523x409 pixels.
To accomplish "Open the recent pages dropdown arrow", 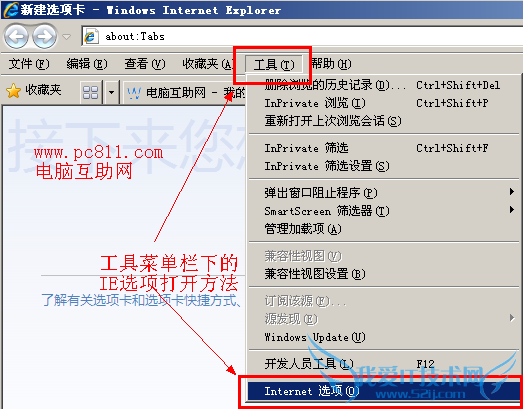I will pos(67,36).
